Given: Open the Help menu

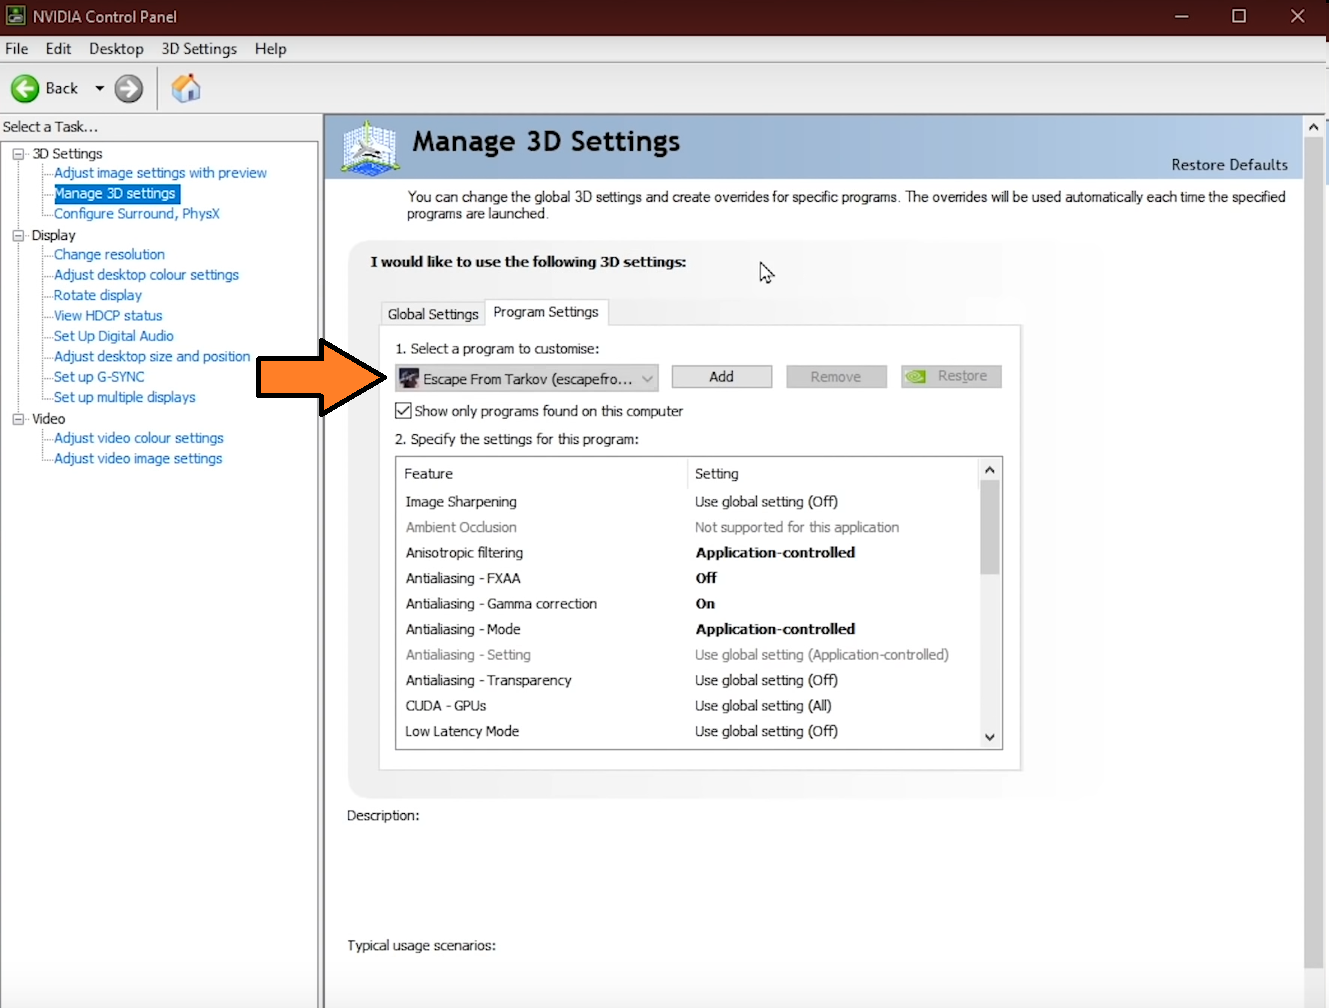Looking at the screenshot, I should 270,49.
